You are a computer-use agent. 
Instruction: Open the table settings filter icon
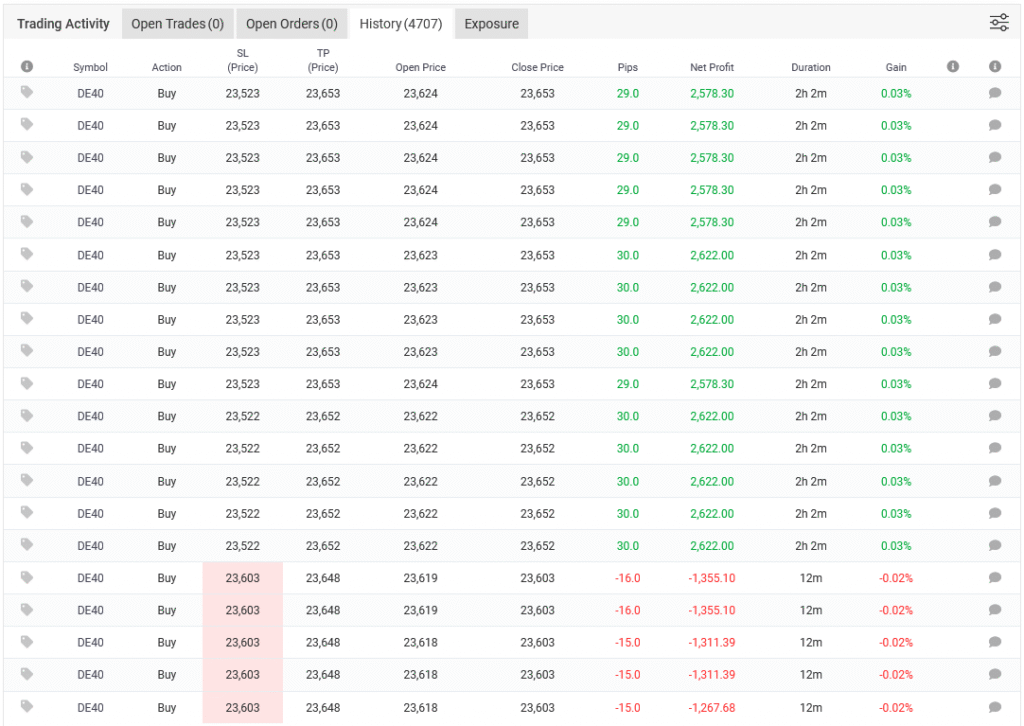(998, 23)
